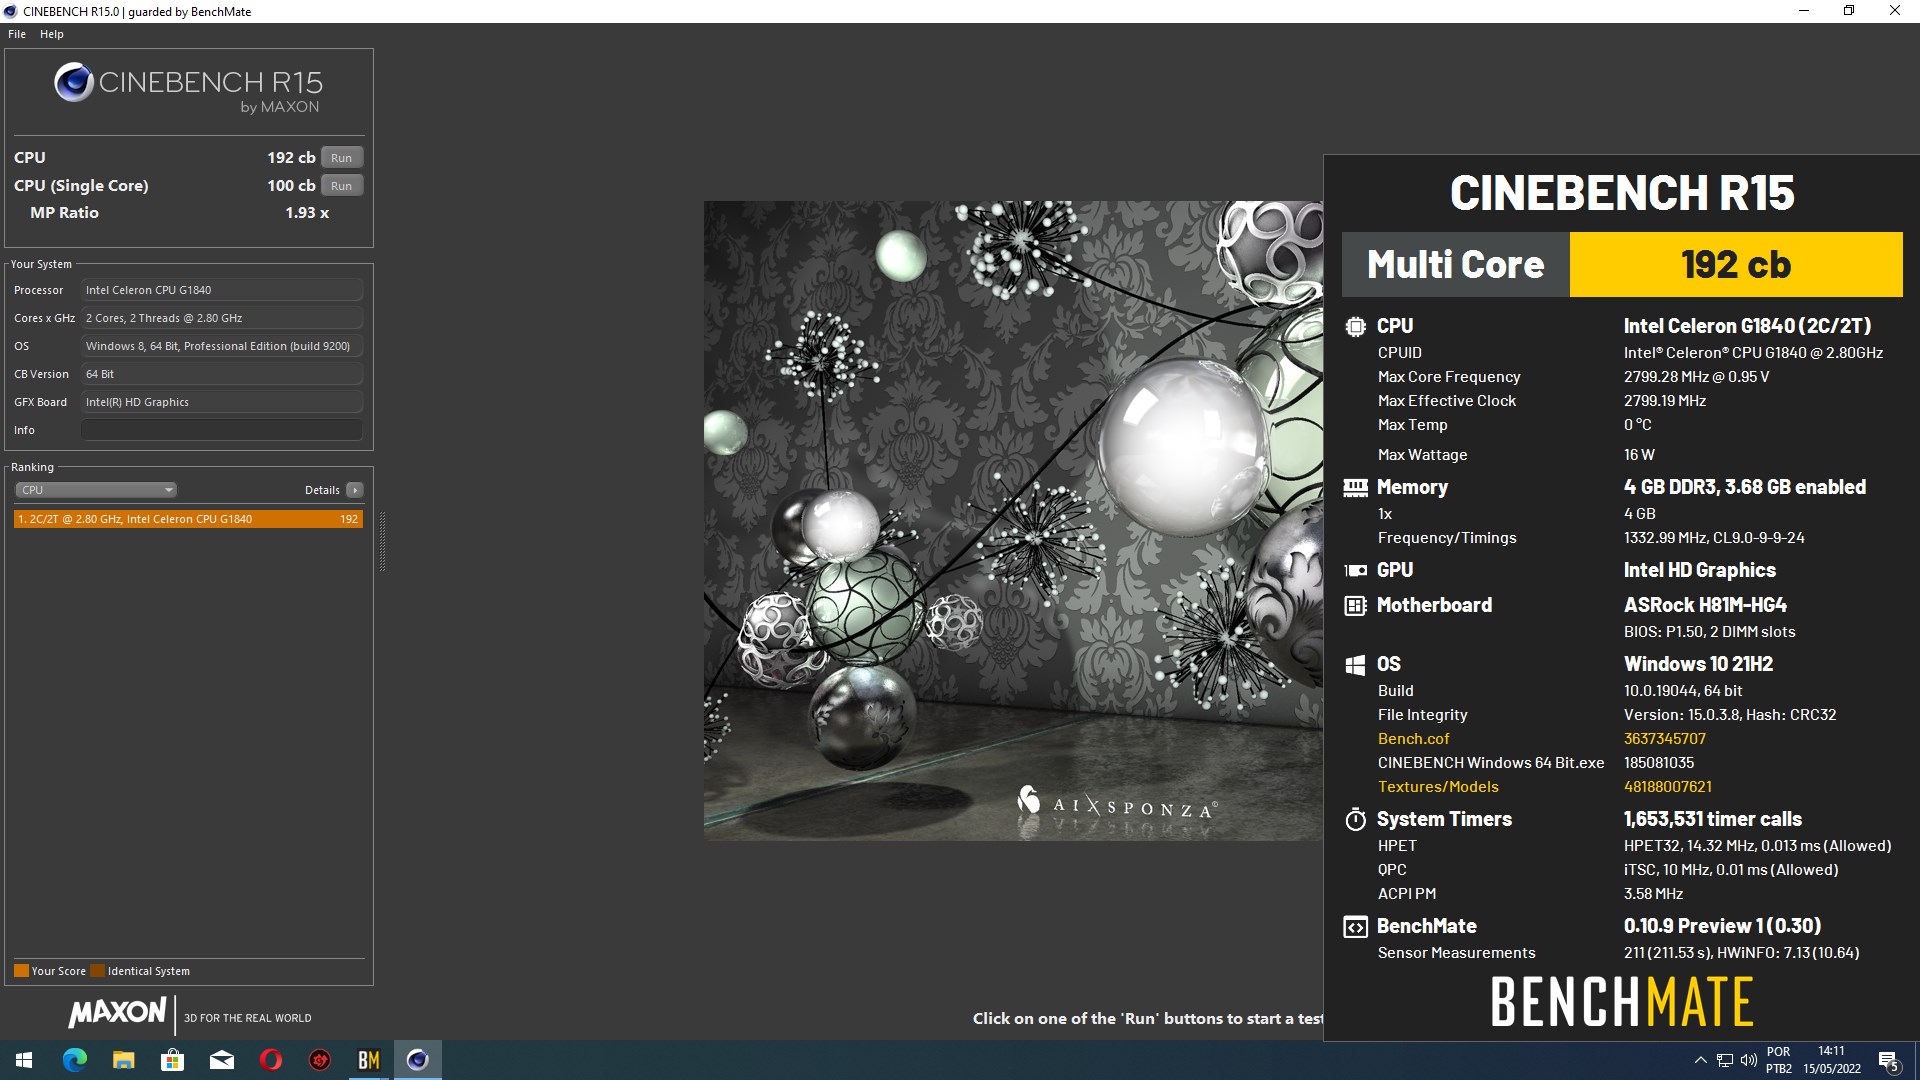Open the network tray icon
This screenshot has width=1920, height=1080.
click(x=1725, y=1060)
